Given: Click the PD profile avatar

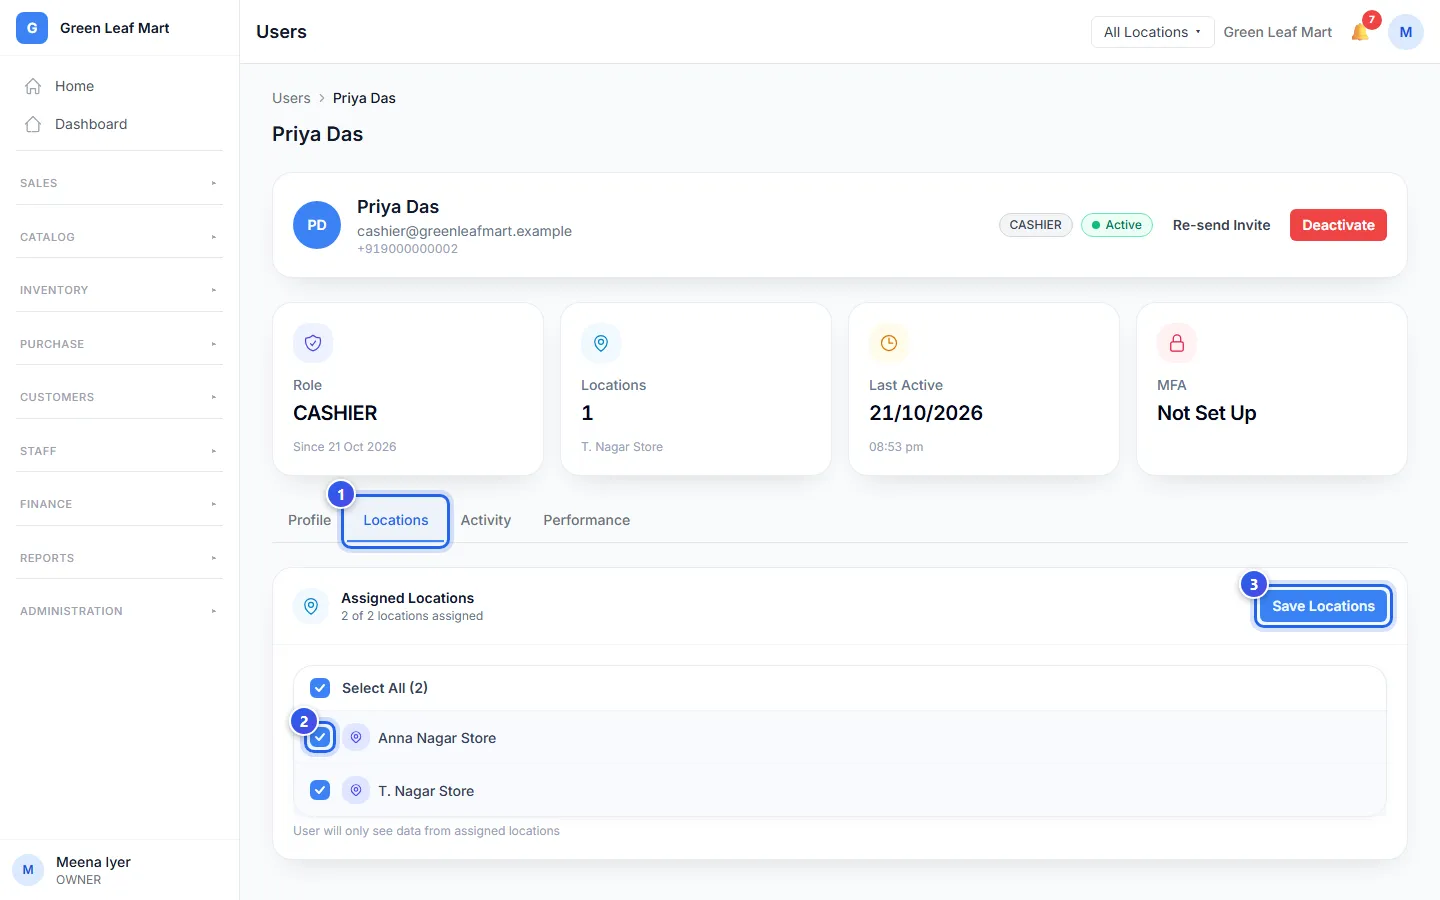Looking at the screenshot, I should point(317,225).
